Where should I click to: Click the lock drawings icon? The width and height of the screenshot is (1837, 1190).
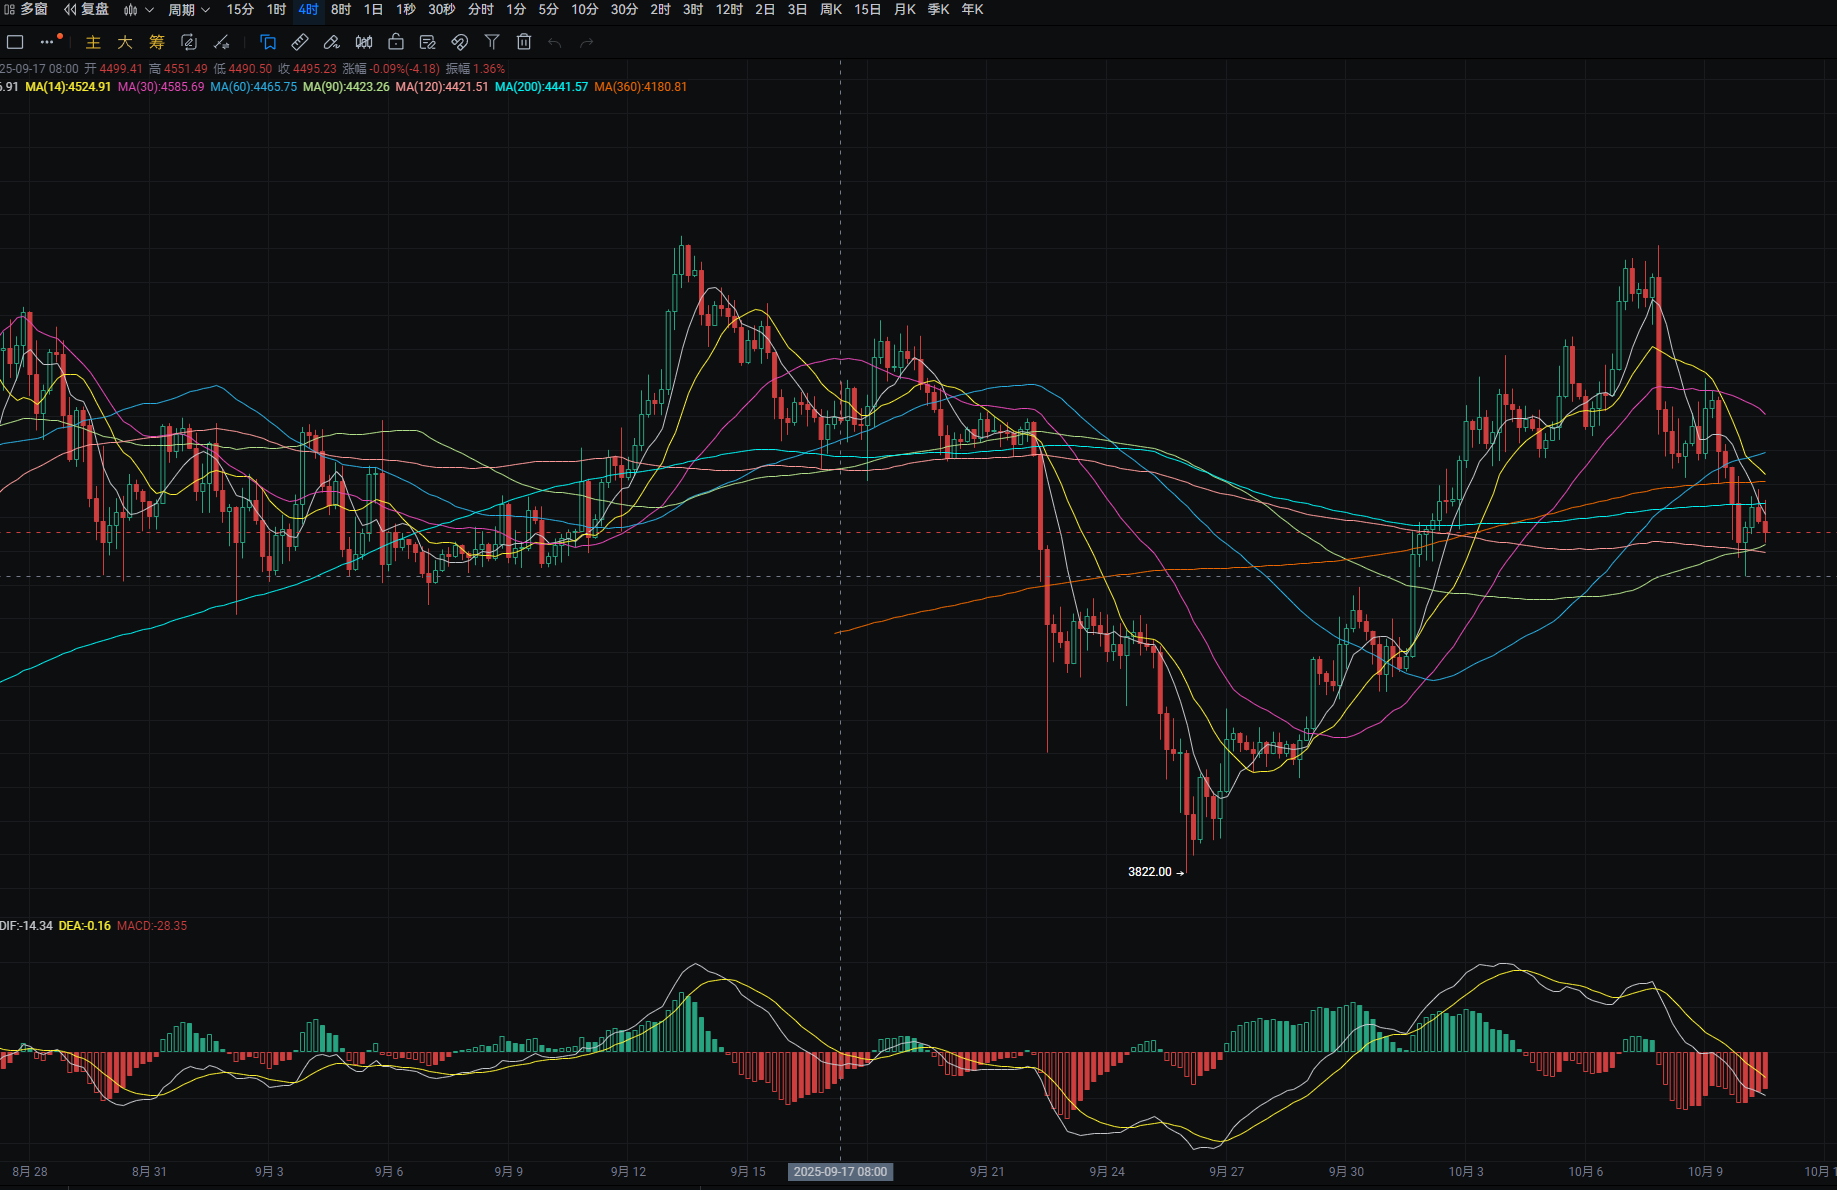tap(396, 42)
